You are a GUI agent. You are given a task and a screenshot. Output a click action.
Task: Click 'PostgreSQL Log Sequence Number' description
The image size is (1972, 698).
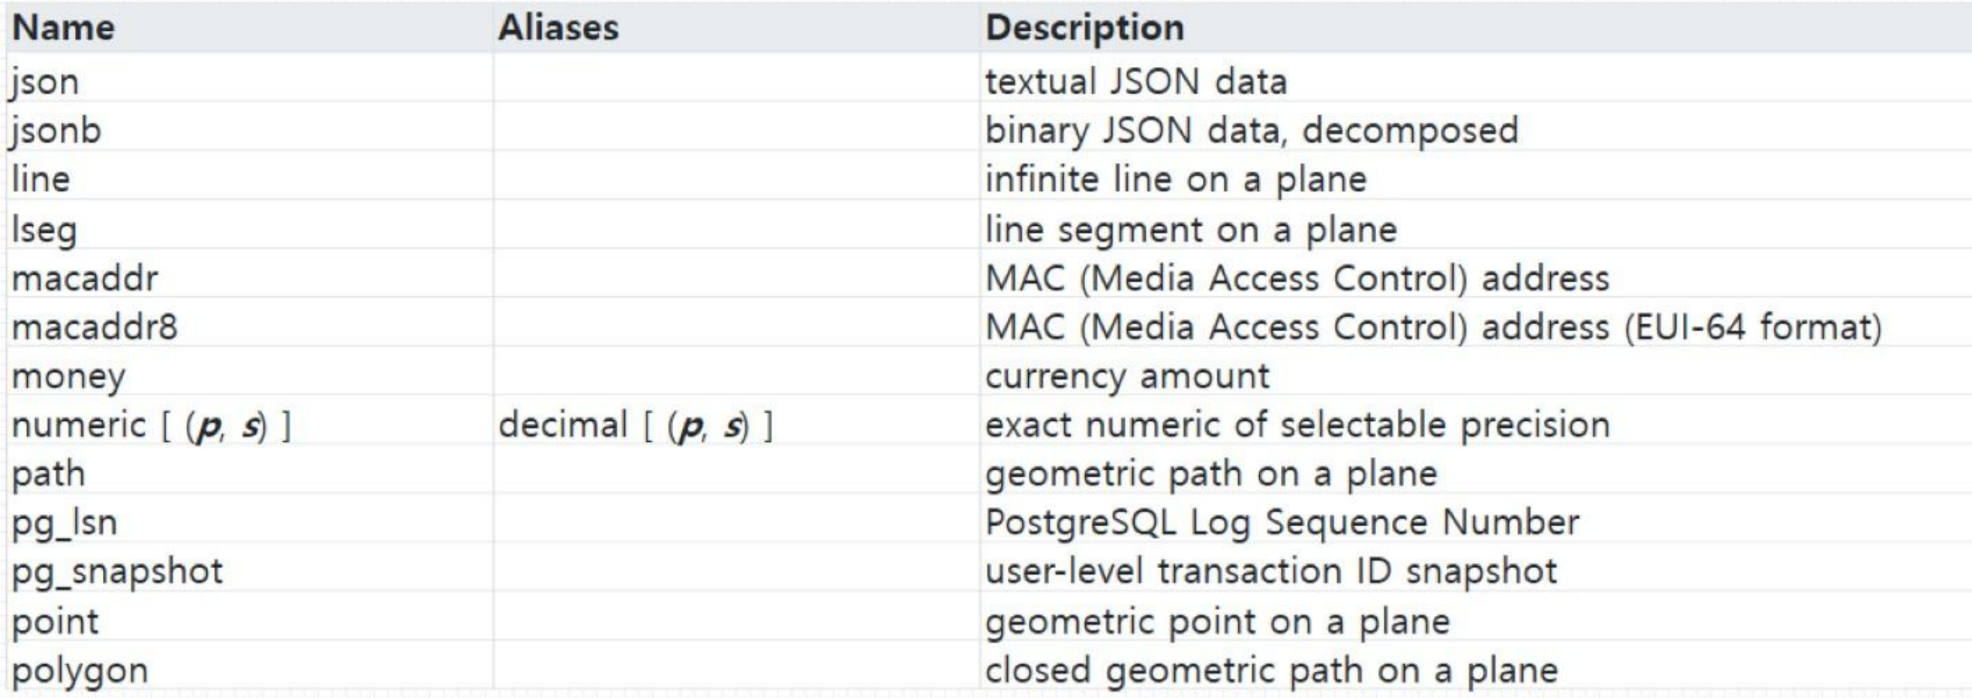pos(1281,522)
